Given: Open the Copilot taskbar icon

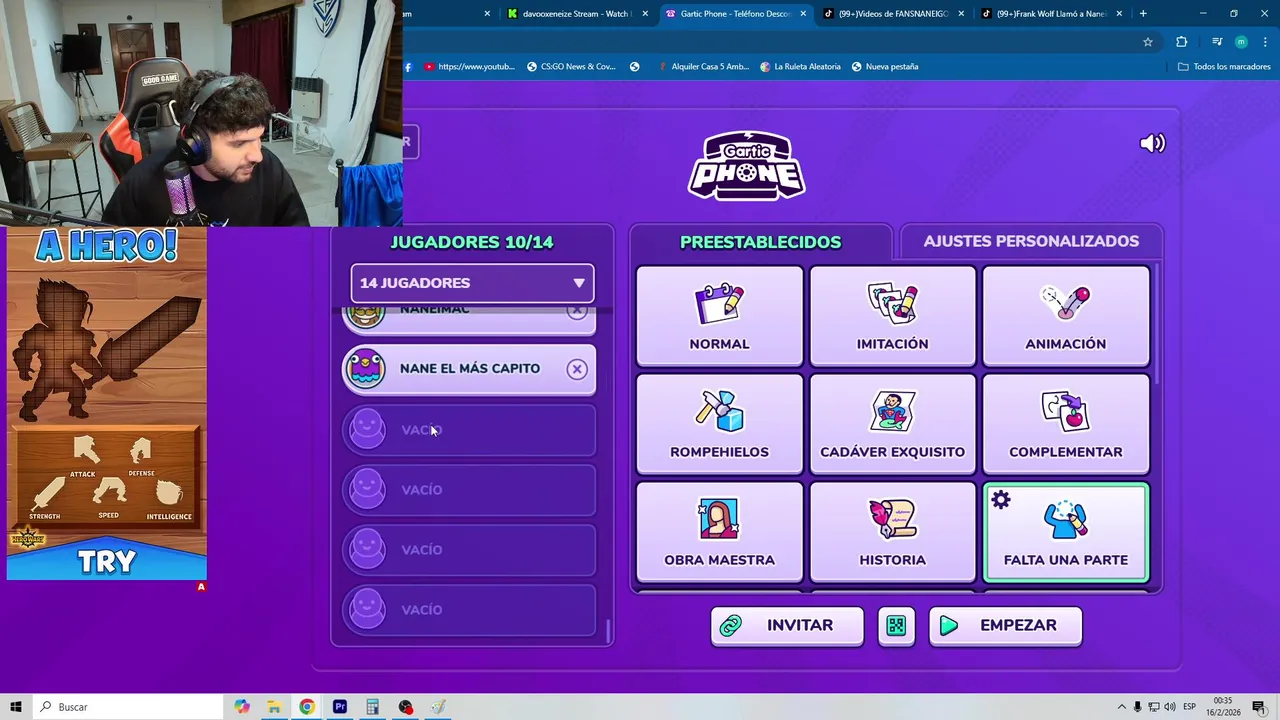Looking at the screenshot, I should click(x=242, y=707).
